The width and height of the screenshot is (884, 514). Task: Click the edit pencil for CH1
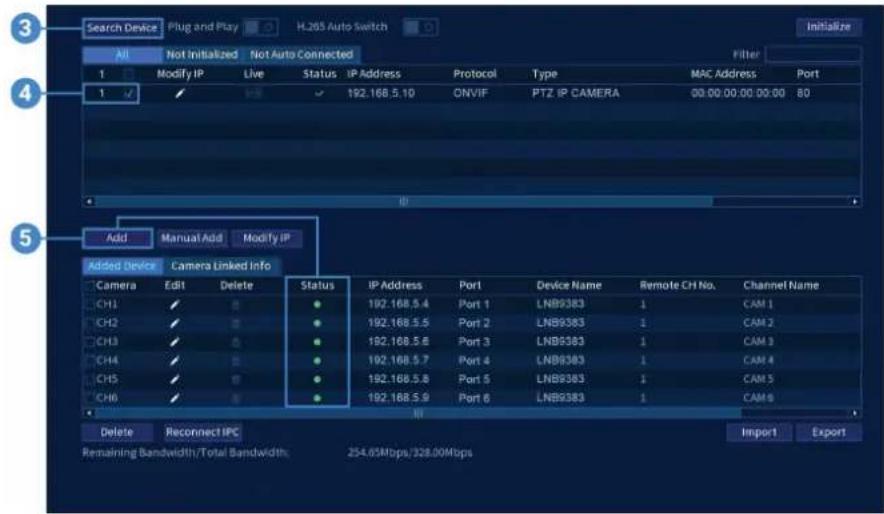tap(175, 304)
